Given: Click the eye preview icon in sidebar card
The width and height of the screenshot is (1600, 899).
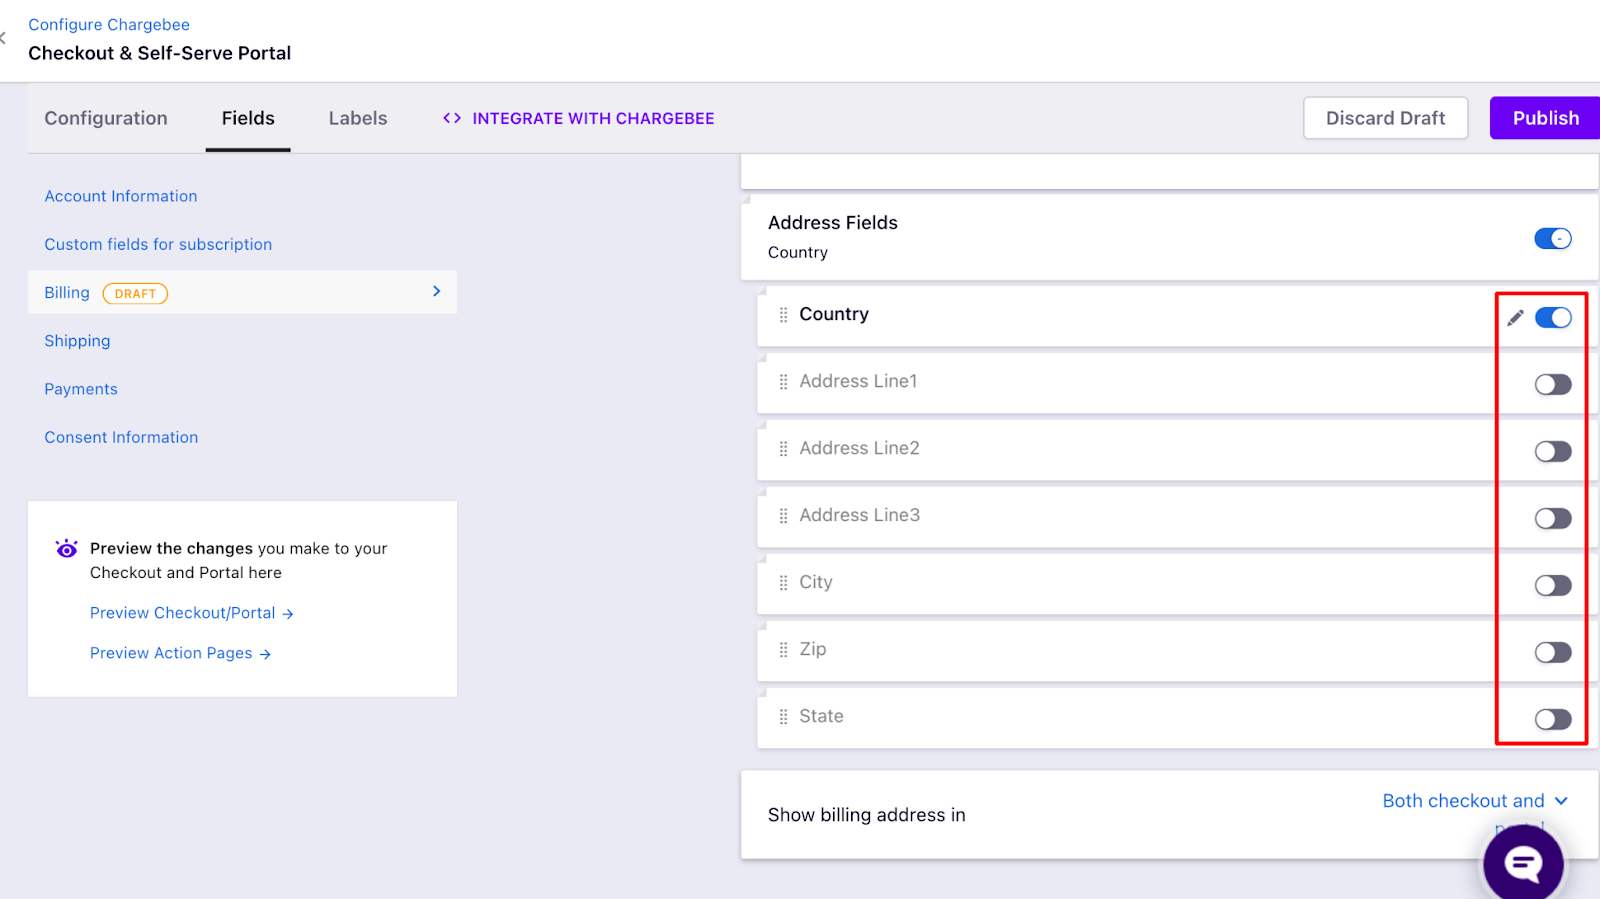Looking at the screenshot, I should click(x=66, y=549).
